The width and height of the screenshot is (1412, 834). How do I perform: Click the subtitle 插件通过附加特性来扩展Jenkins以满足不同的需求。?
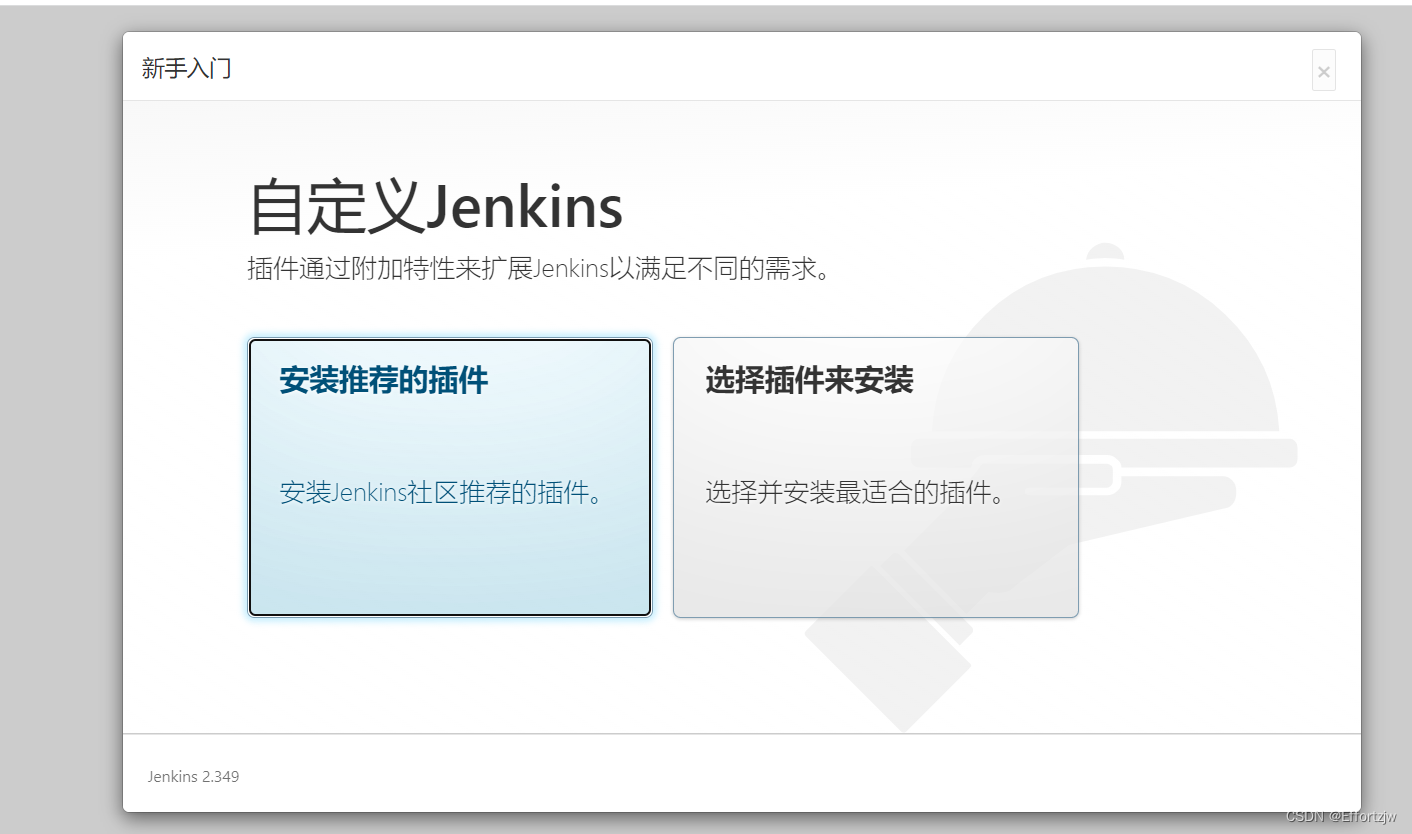tap(540, 269)
